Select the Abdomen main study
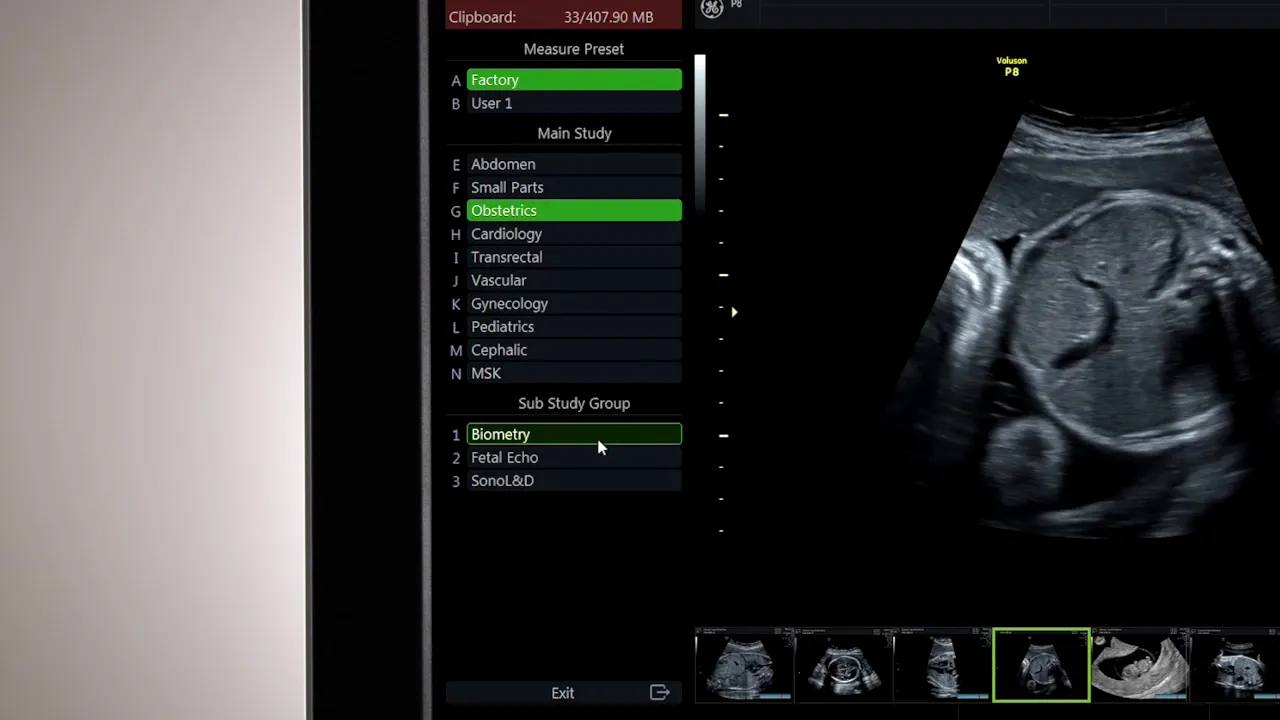The width and height of the screenshot is (1280, 720). pyautogui.click(x=574, y=164)
